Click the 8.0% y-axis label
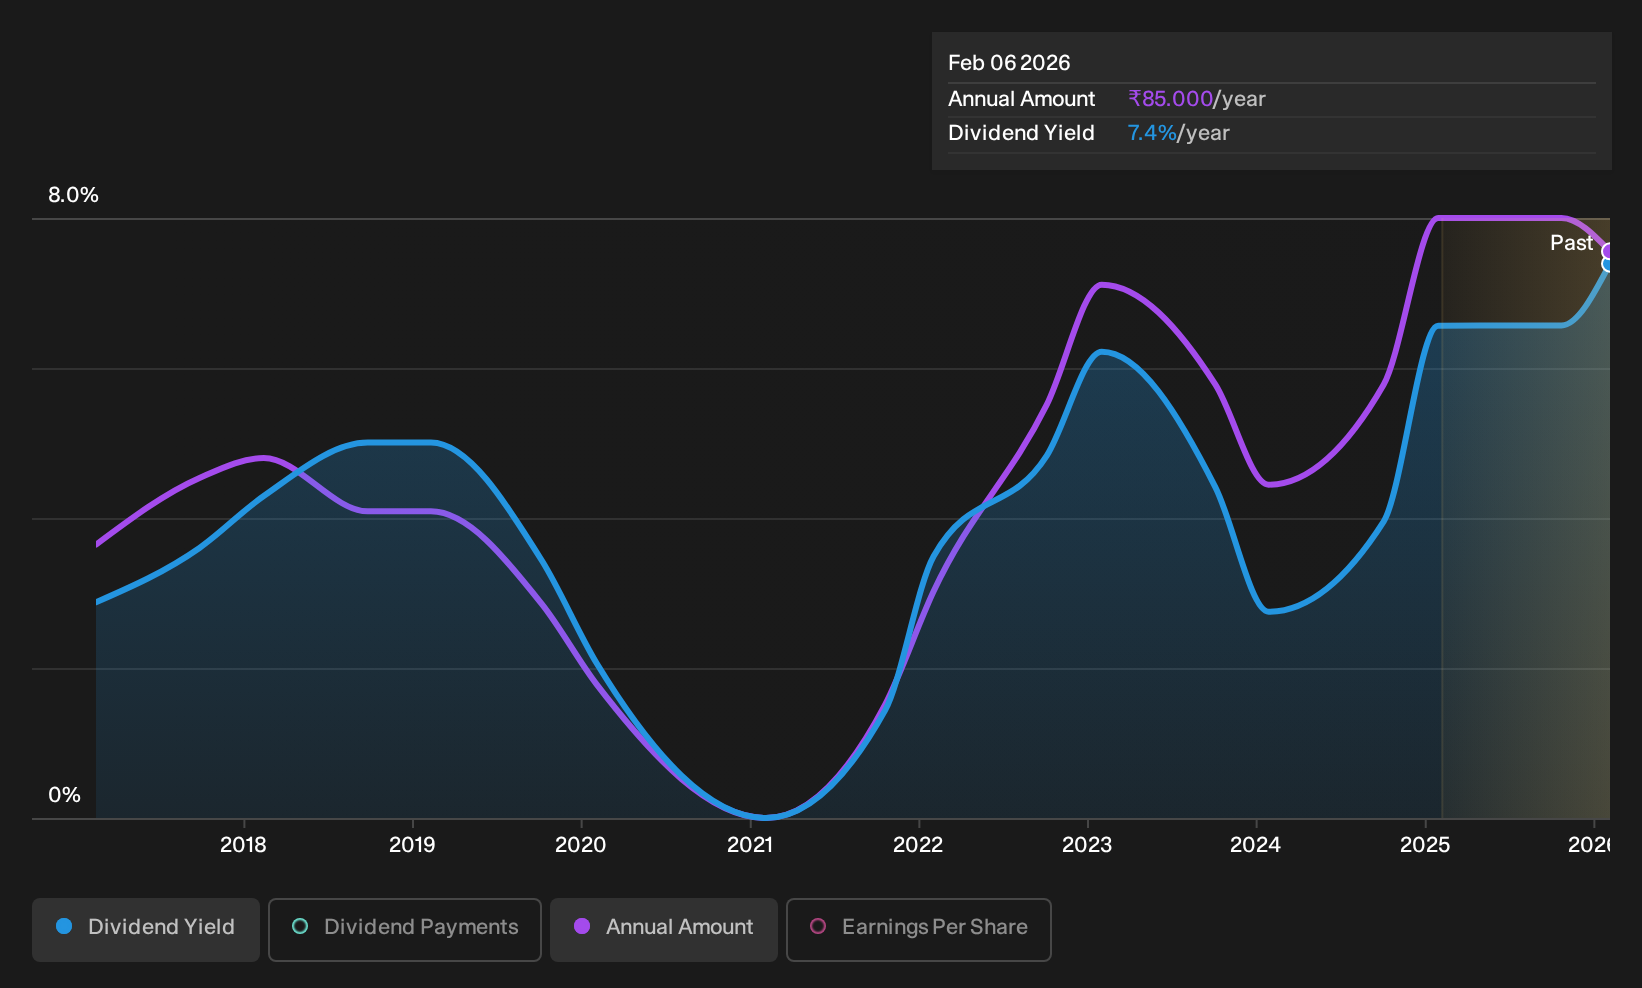 [74, 195]
